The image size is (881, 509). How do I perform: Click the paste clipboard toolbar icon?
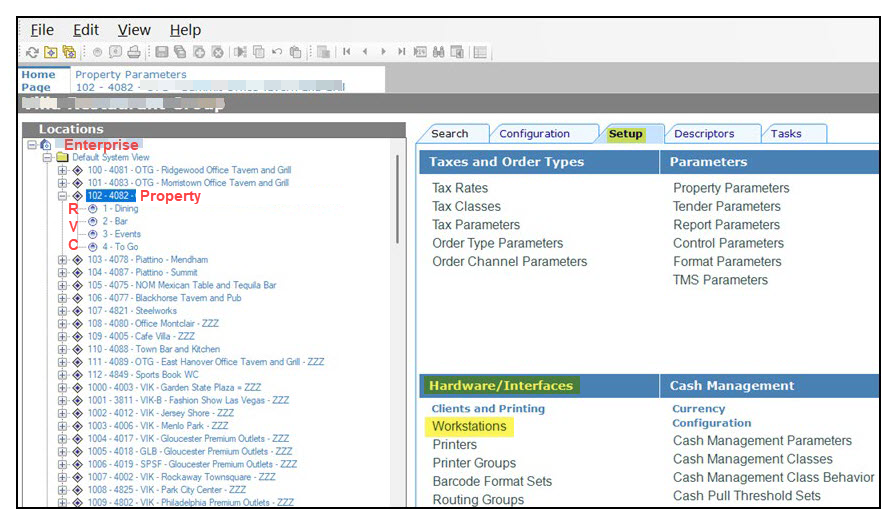[x=296, y=52]
